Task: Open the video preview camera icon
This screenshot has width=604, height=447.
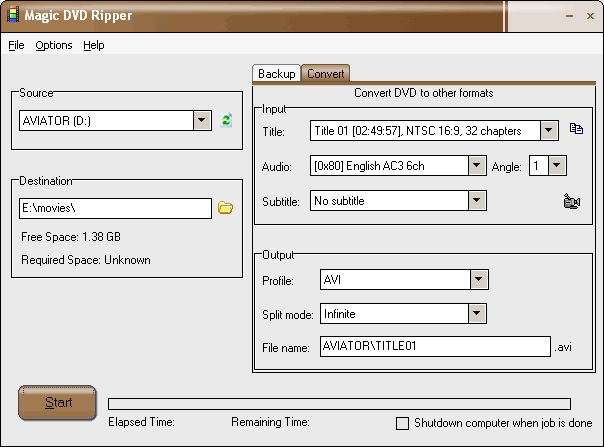Action: coord(572,202)
